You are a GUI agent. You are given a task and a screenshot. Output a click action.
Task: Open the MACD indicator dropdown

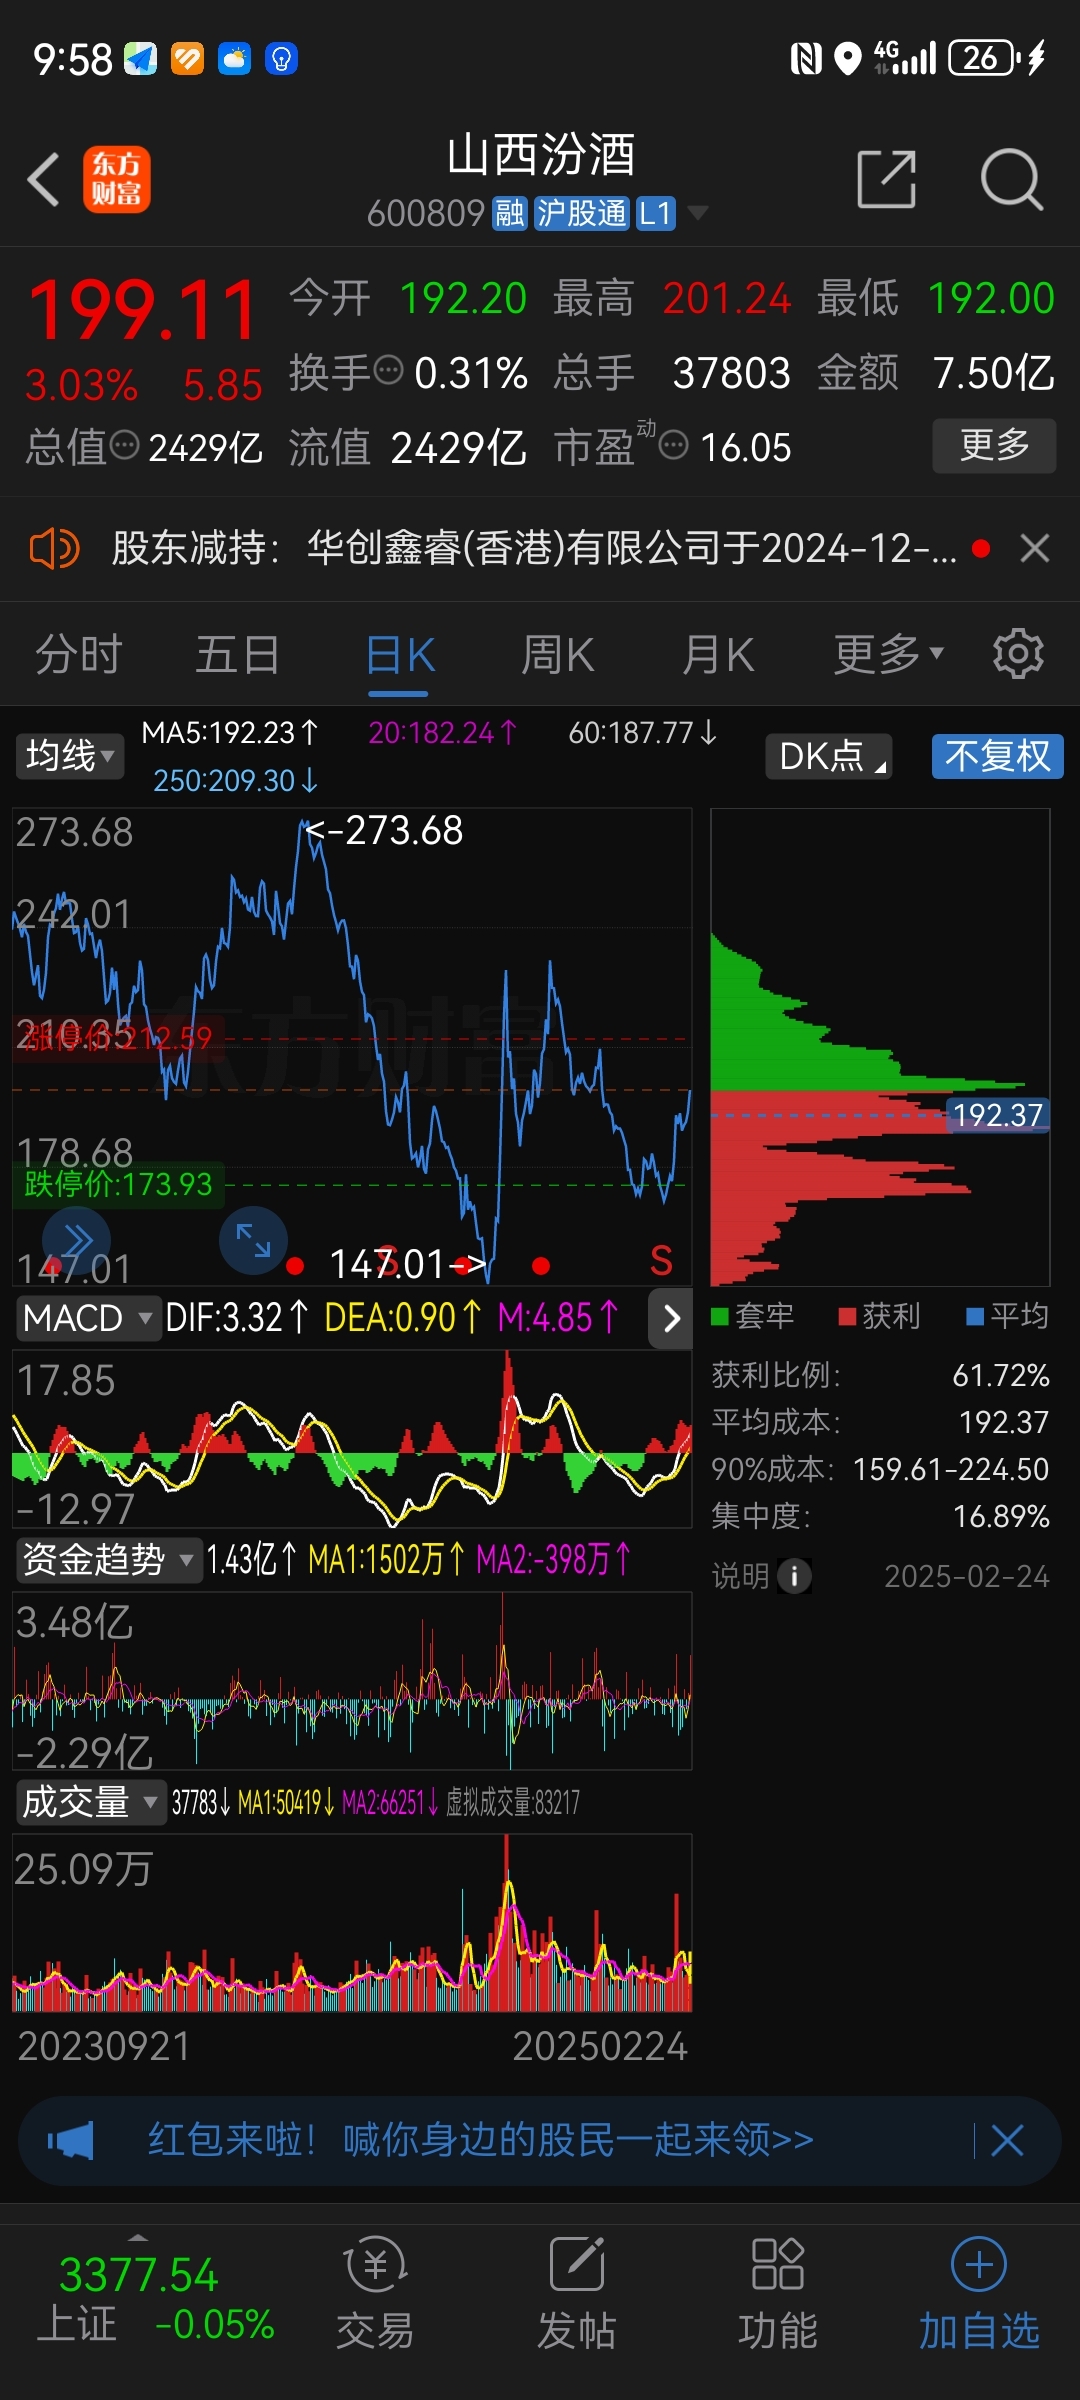click(x=88, y=1318)
